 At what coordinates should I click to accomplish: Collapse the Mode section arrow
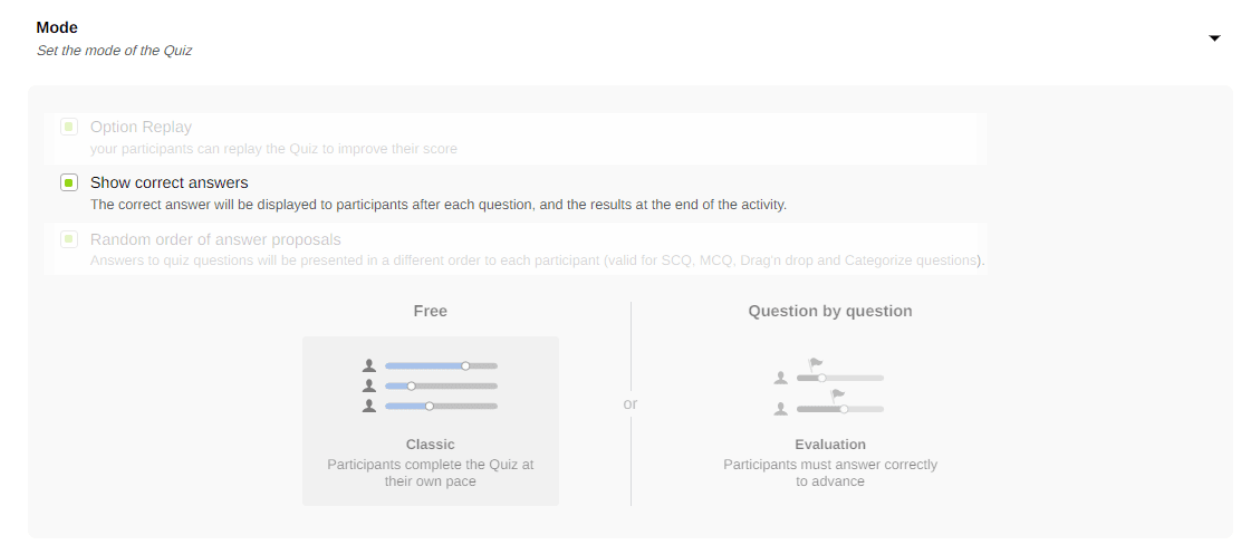point(1215,38)
